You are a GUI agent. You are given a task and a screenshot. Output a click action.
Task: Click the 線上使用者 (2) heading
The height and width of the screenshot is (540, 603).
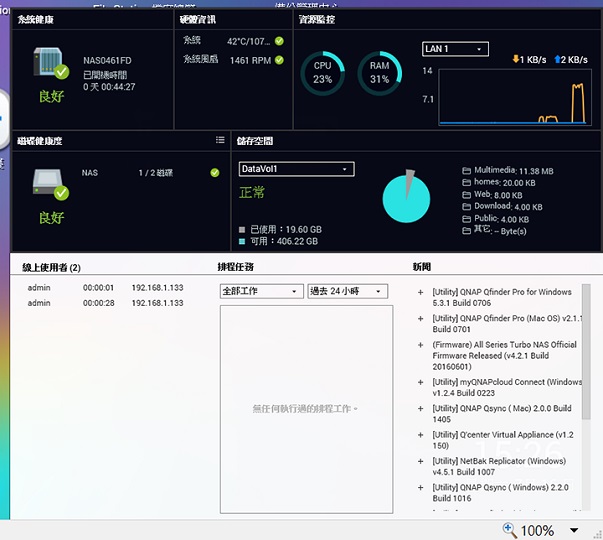point(52,267)
